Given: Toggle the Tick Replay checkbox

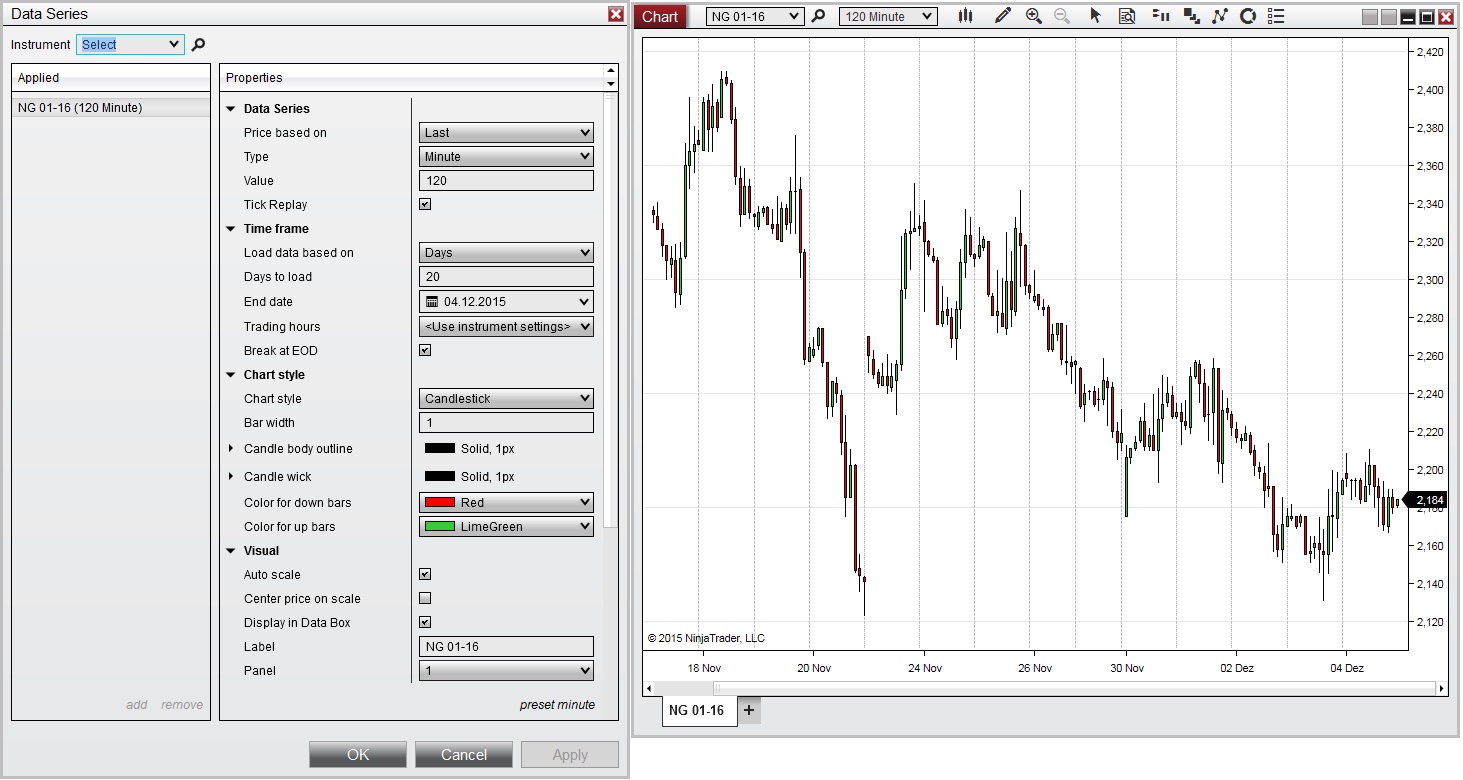Looking at the screenshot, I should [x=425, y=205].
